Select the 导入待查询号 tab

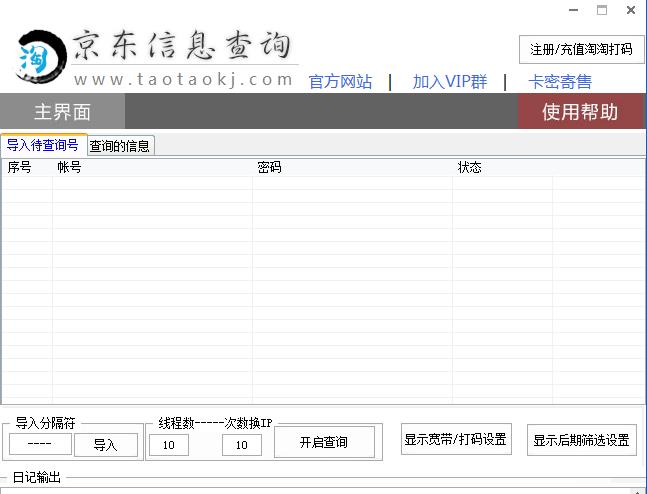point(43,145)
